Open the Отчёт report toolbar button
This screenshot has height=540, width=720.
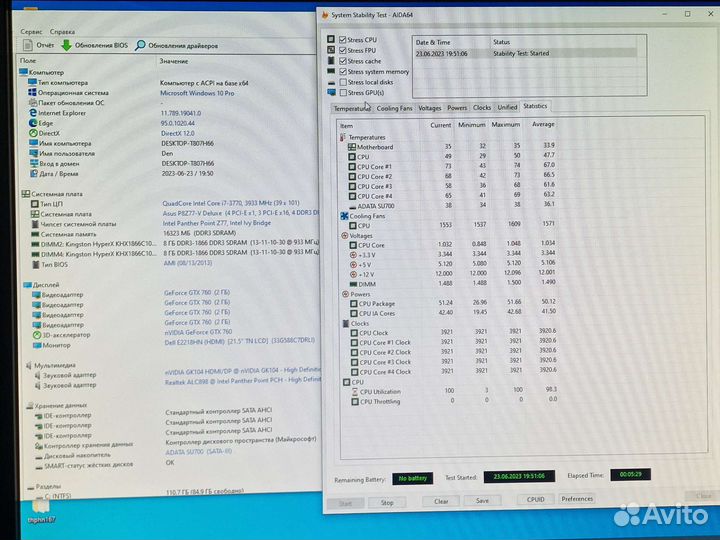39,45
